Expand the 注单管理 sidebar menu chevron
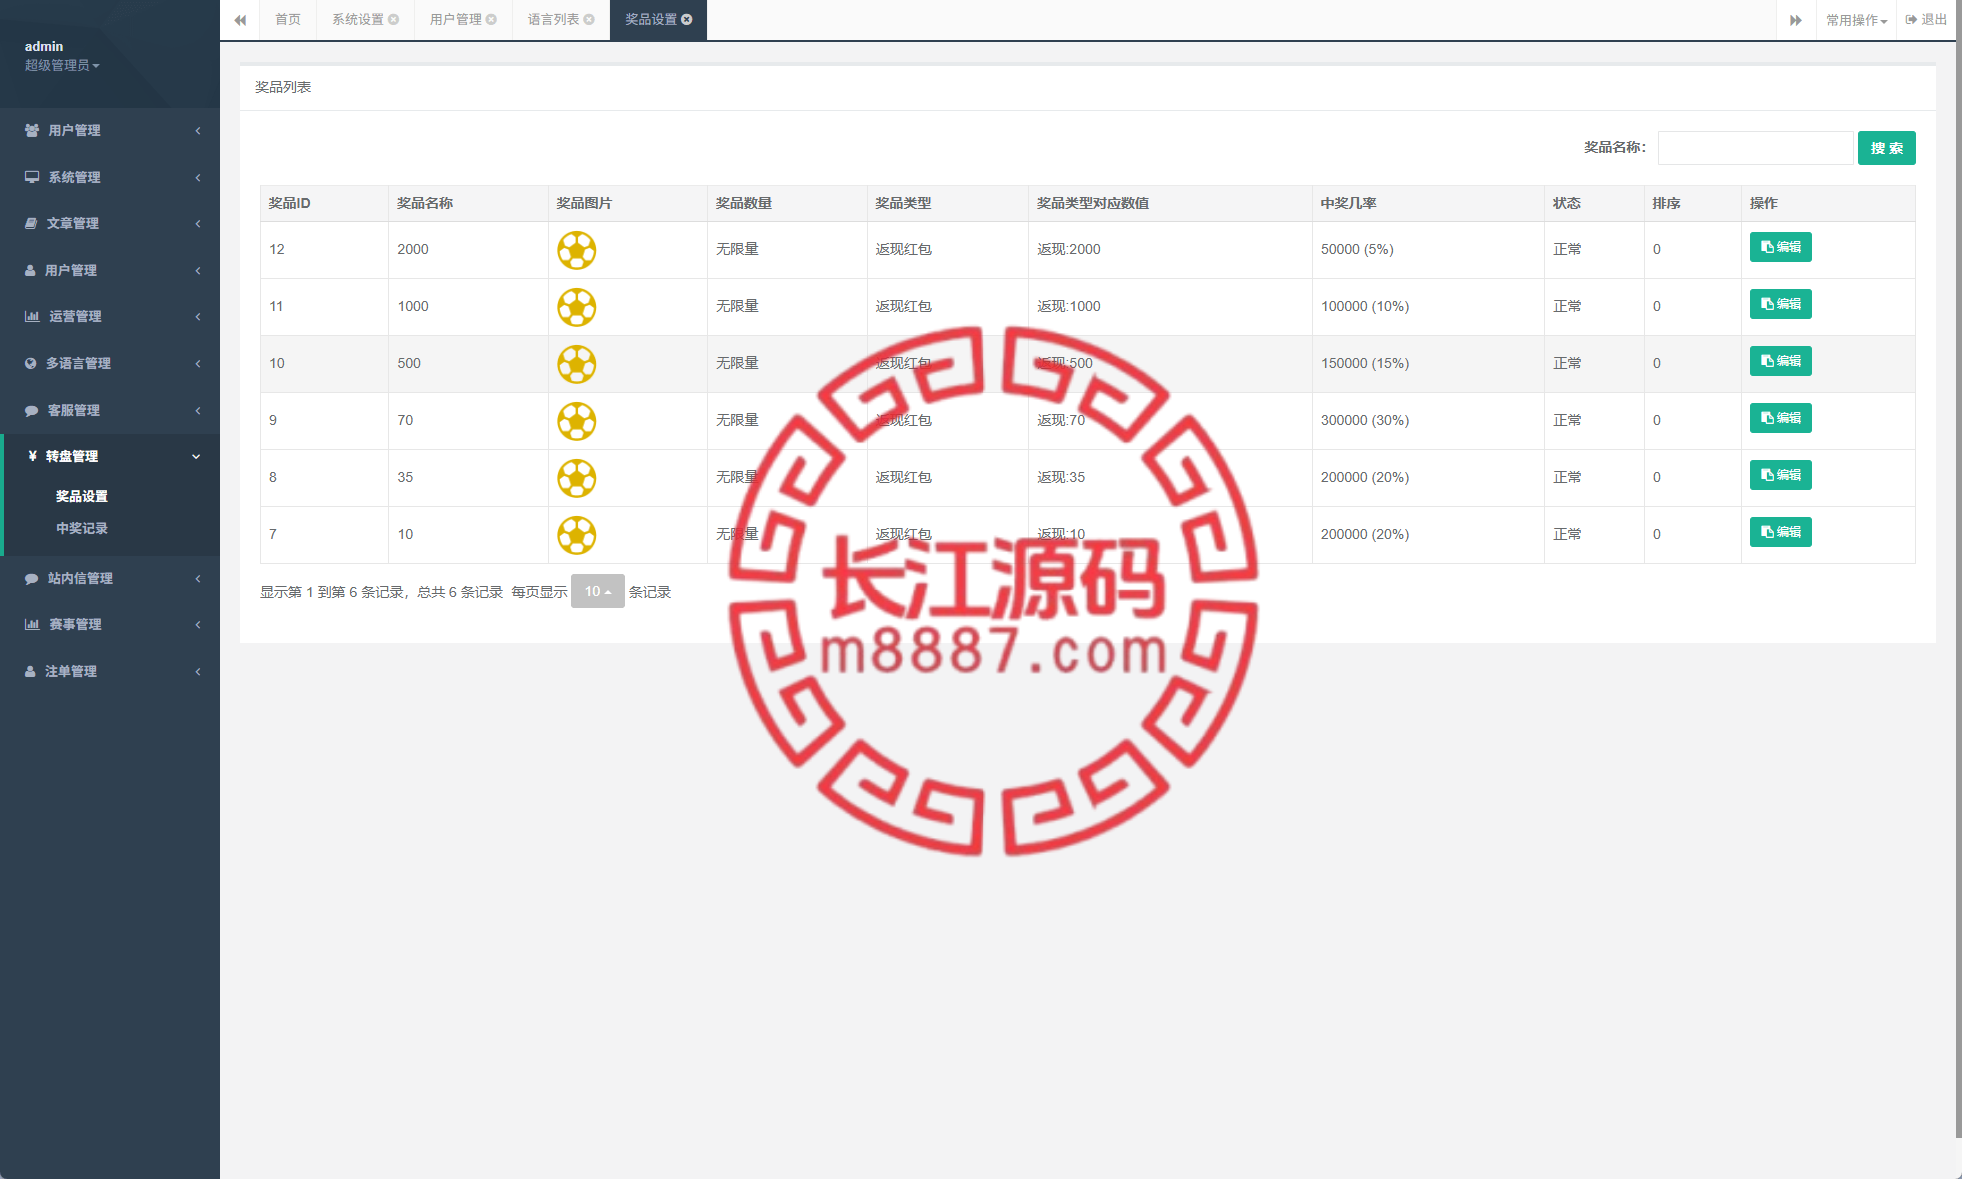 click(x=198, y=672)
